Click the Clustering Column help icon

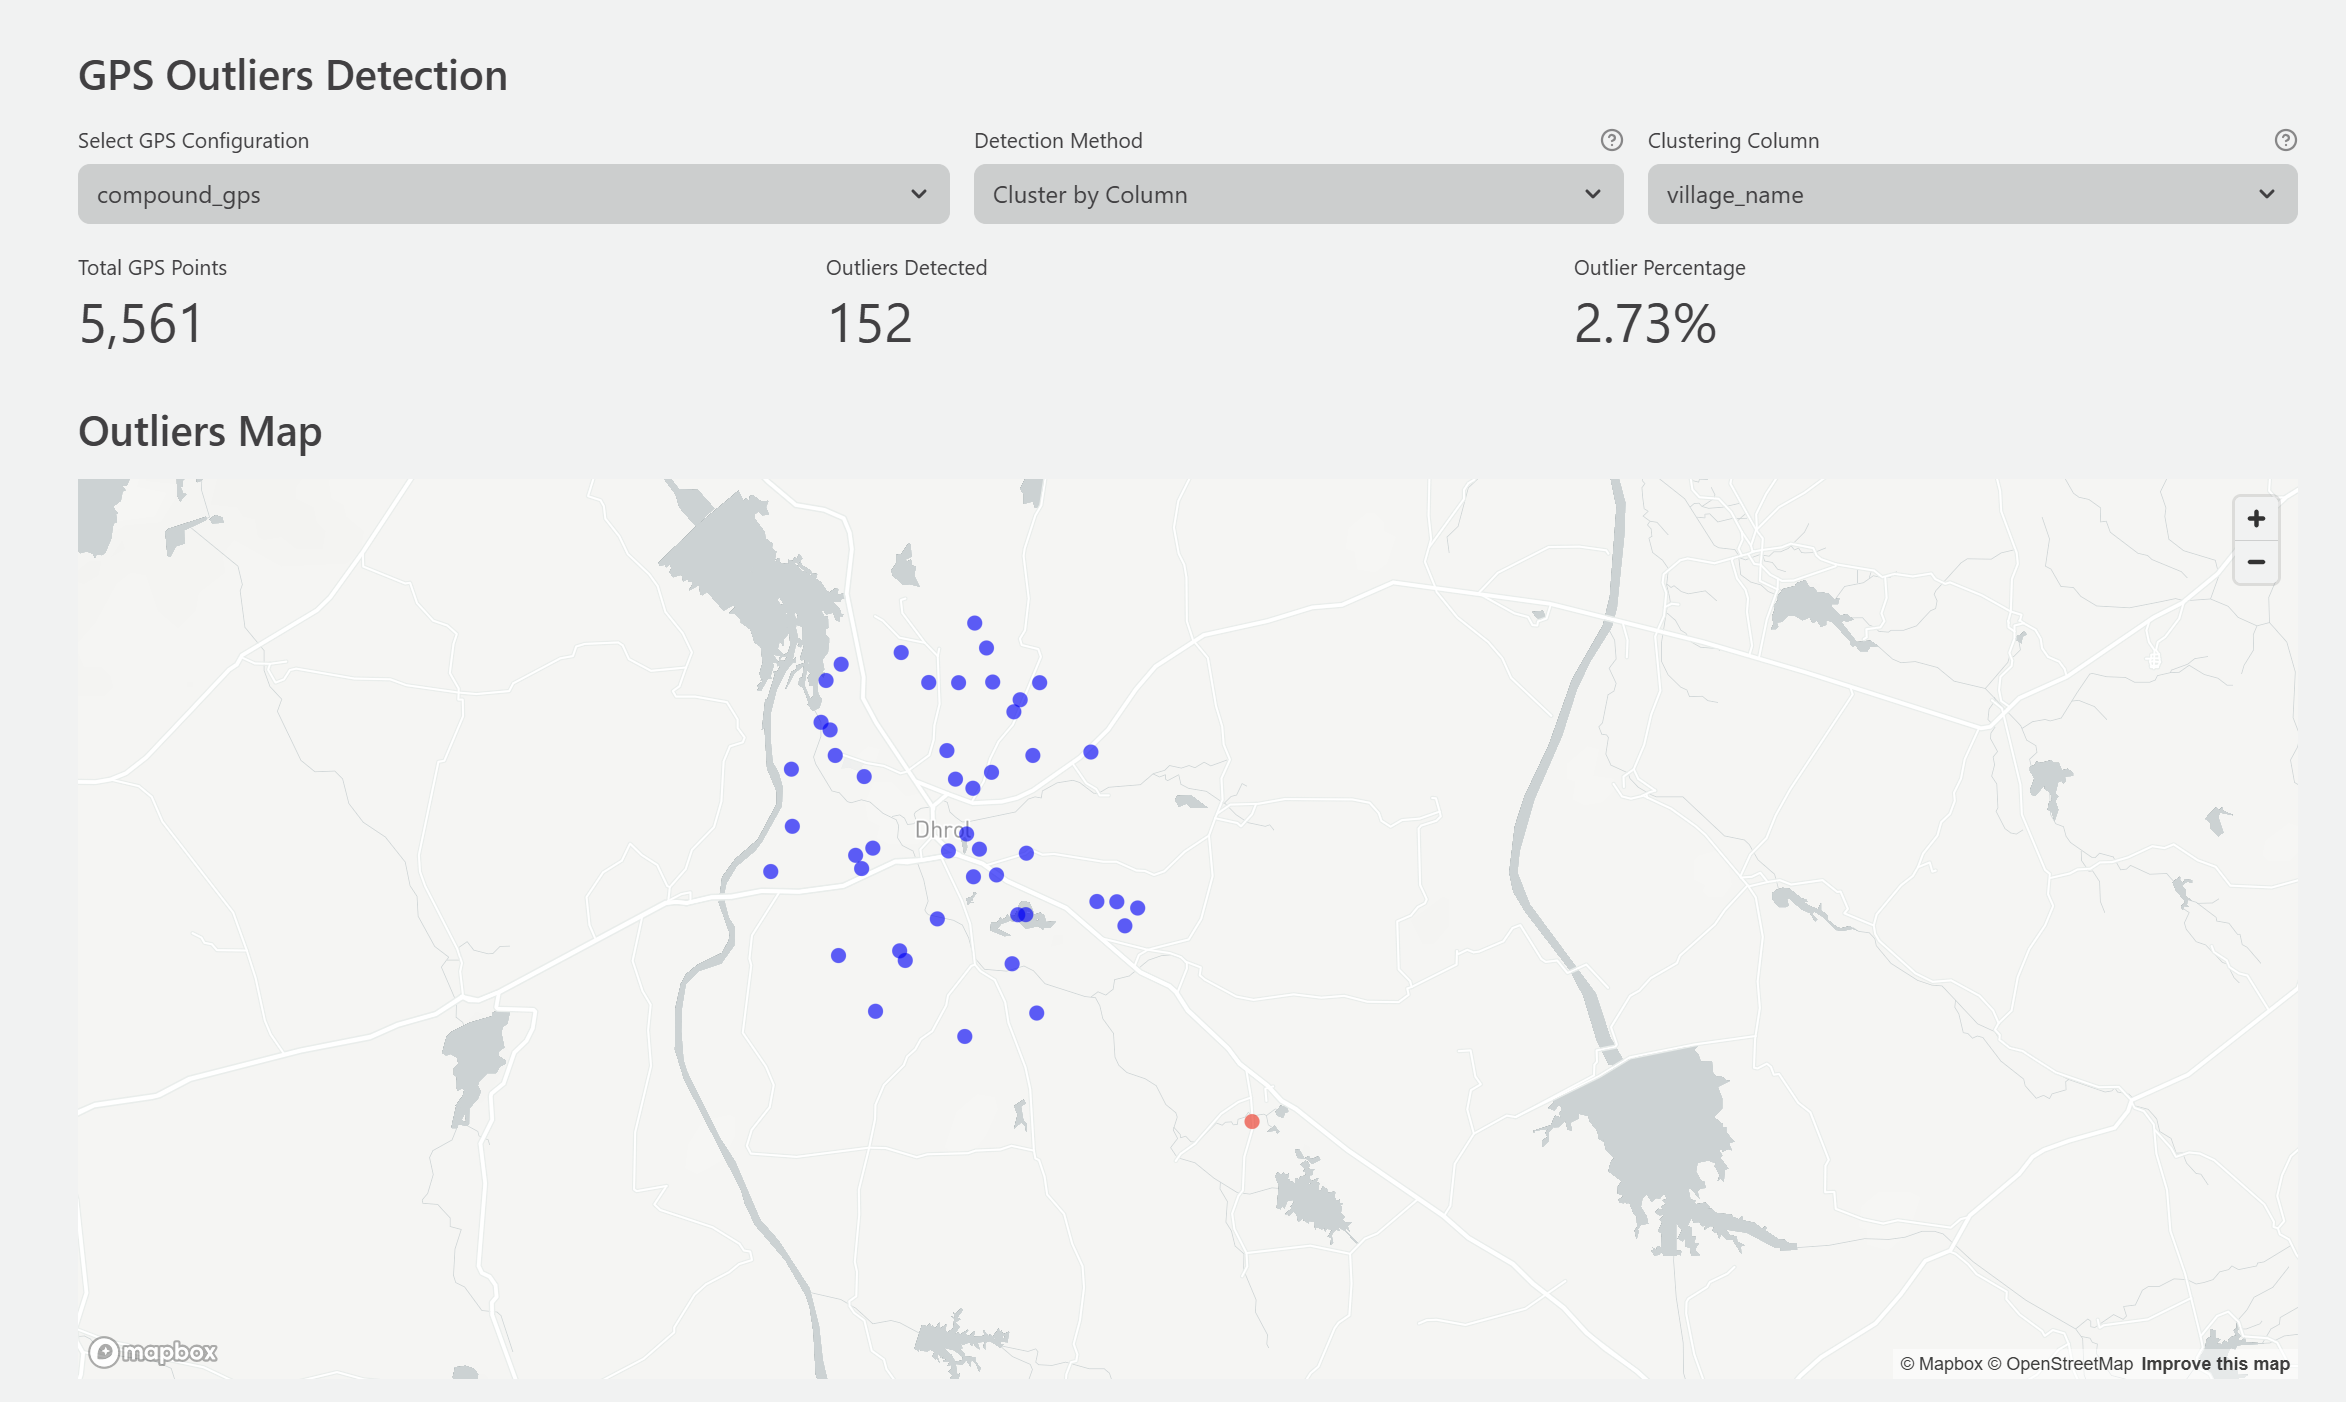pyautogui.click(x=2285, y=140)
